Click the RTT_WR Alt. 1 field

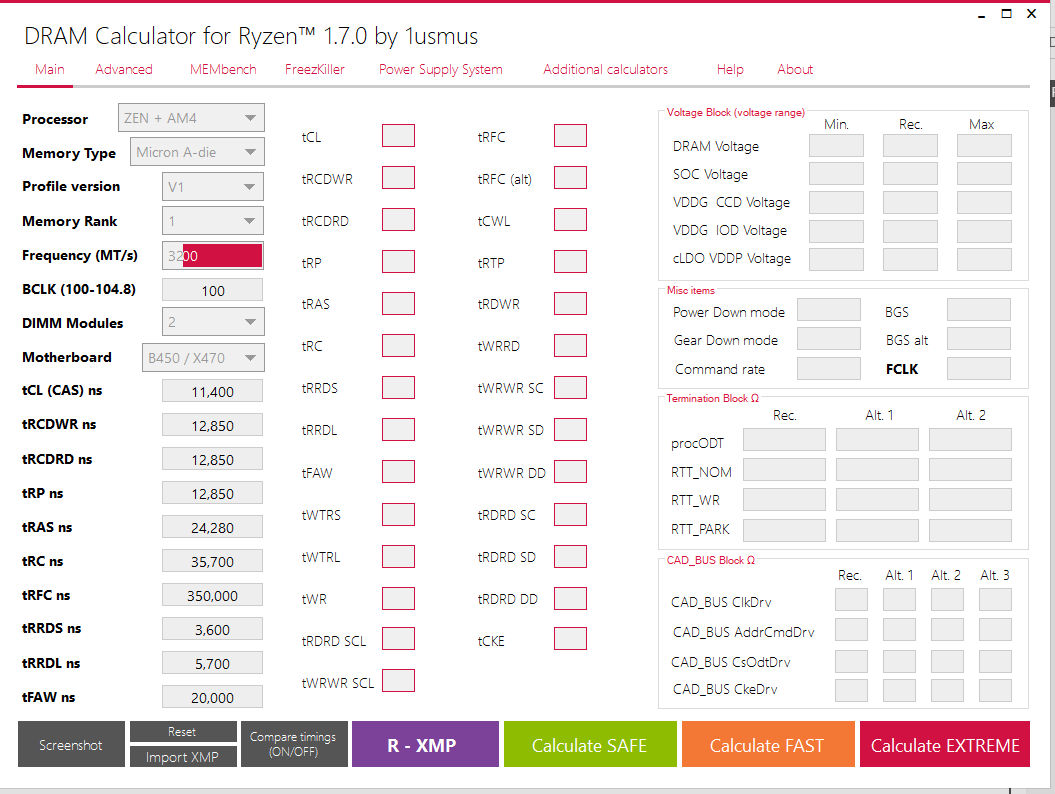click(x=877, y=500)
